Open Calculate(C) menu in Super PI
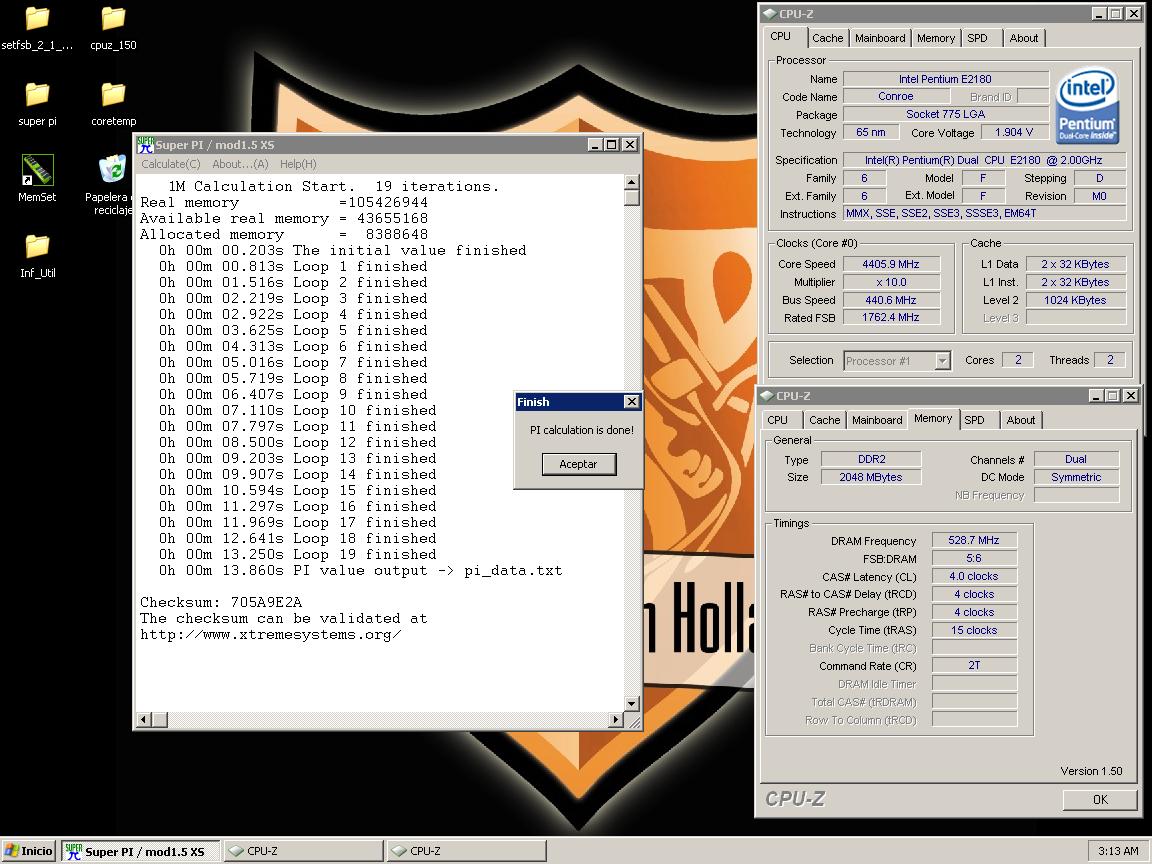Screen dimensions: 1152x864 pos(170,164)
